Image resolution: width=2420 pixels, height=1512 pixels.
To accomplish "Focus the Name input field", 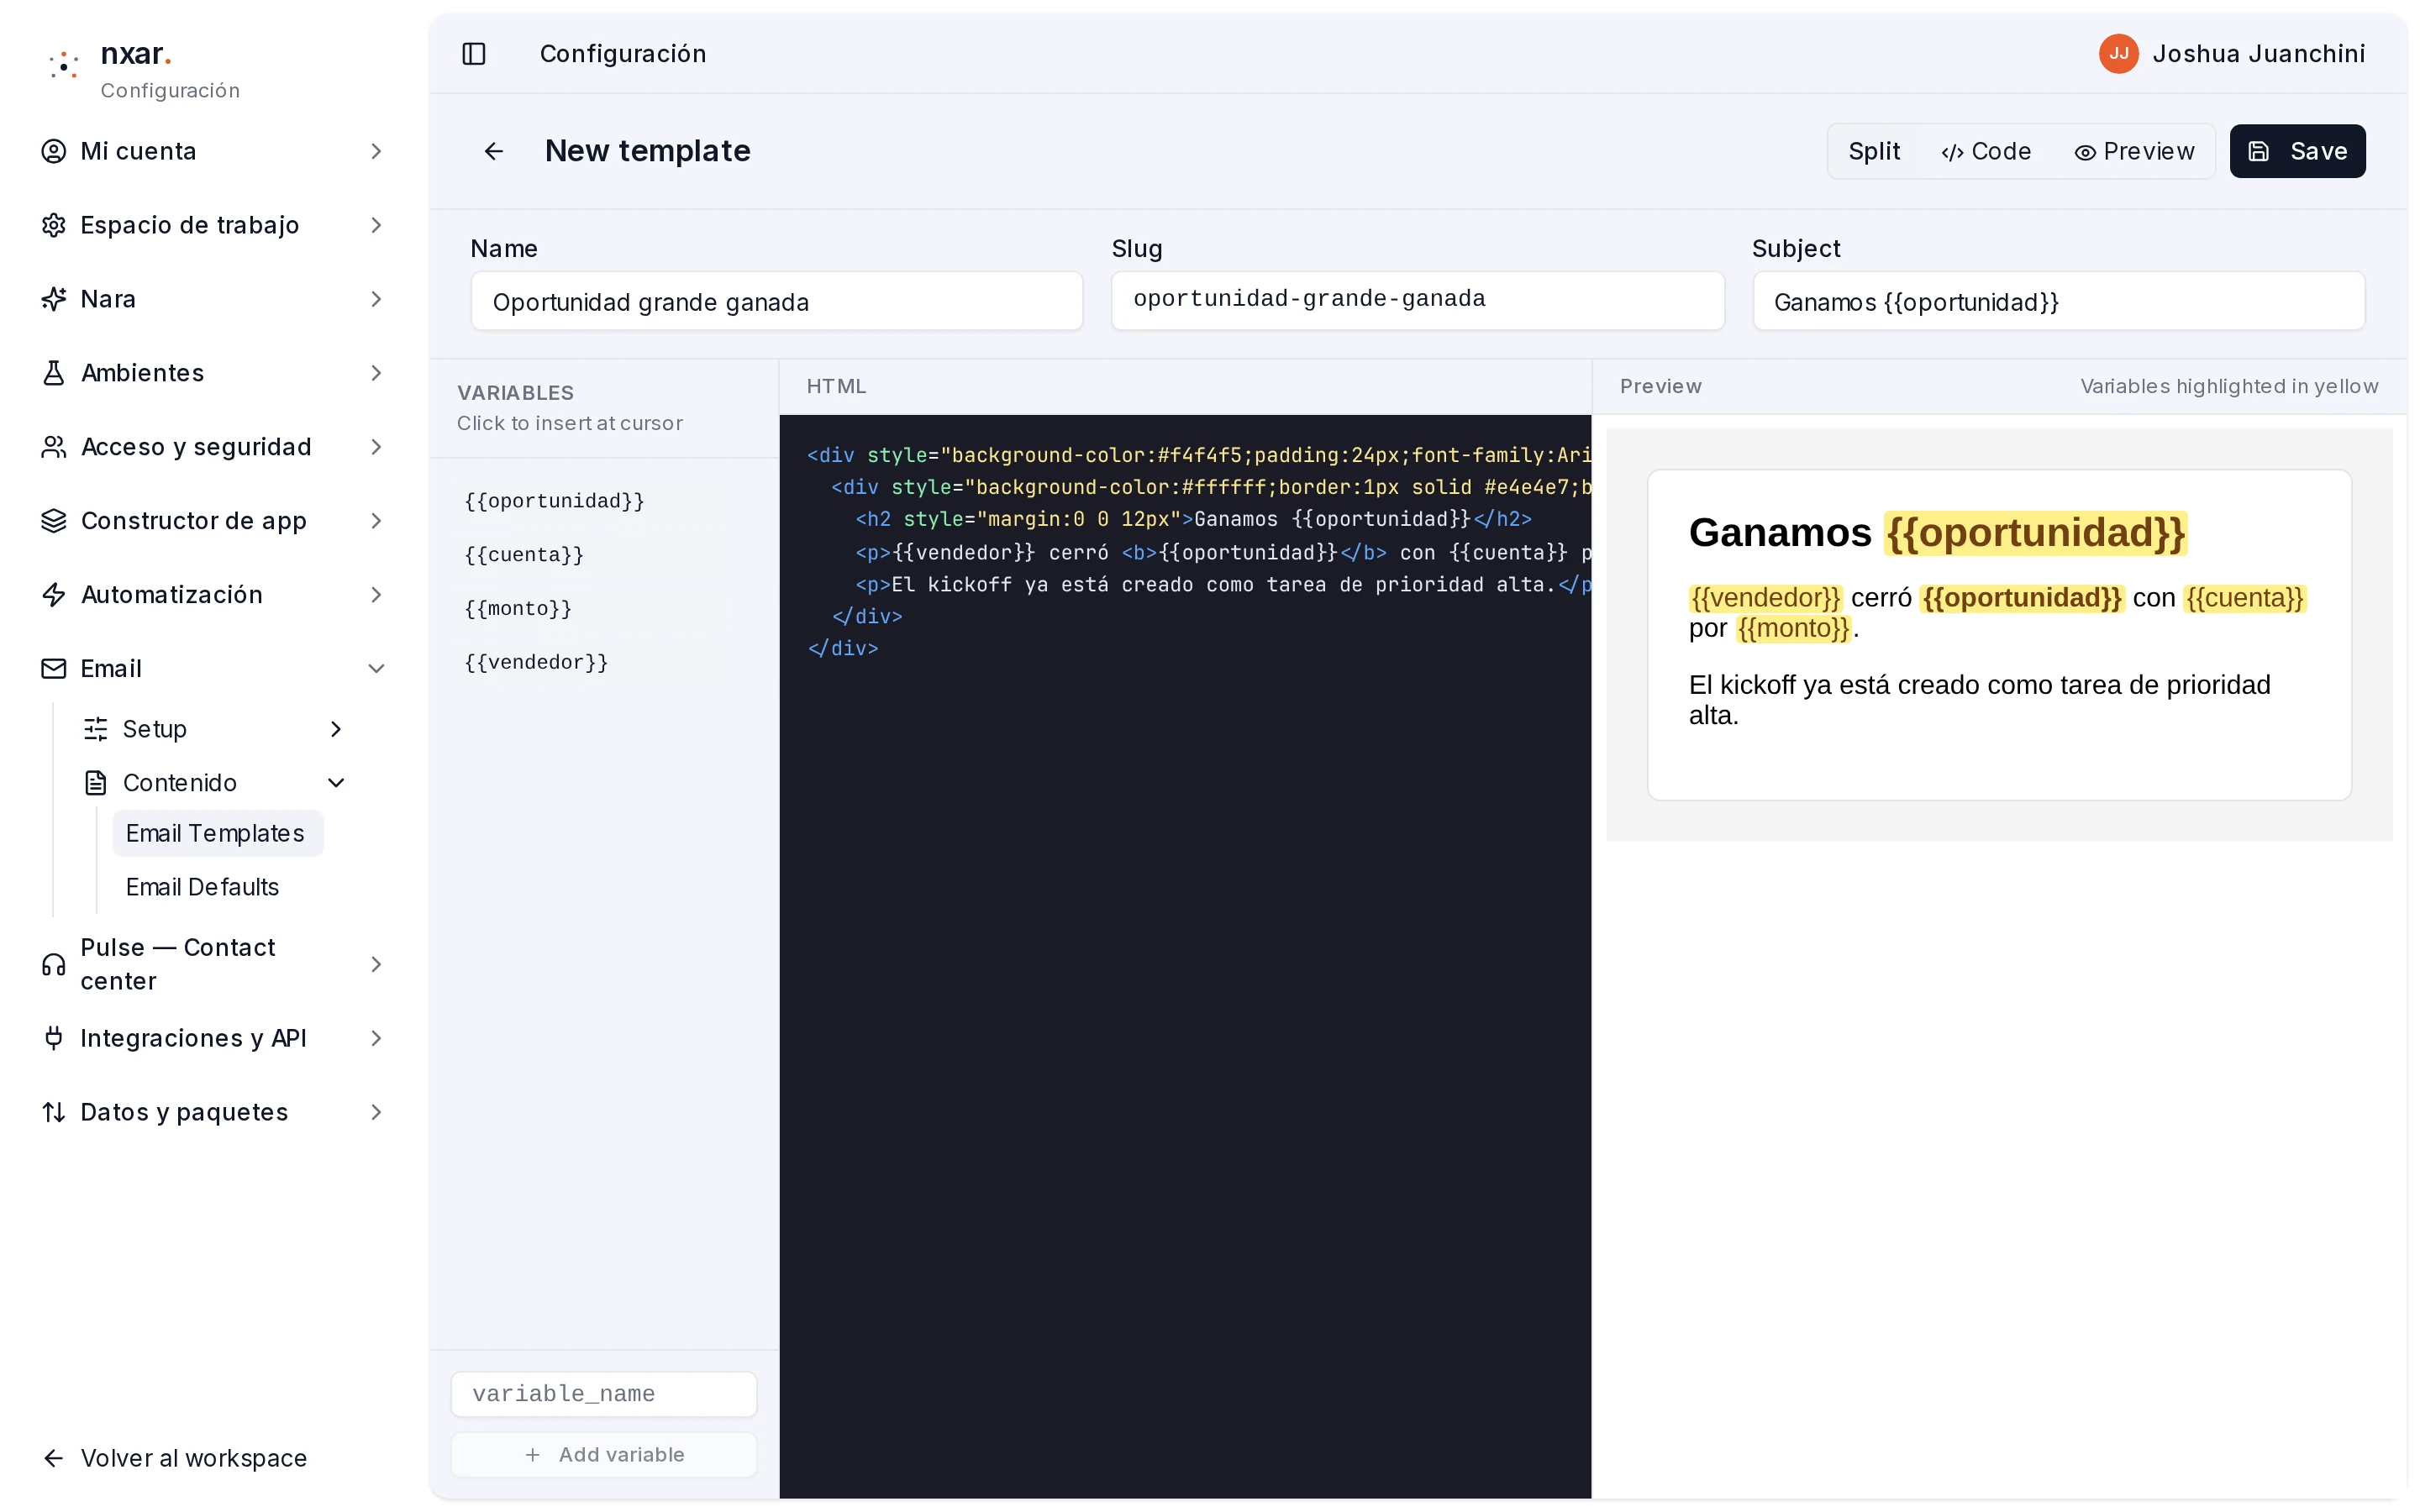I will pyautogui.click(x=777, y=301).
